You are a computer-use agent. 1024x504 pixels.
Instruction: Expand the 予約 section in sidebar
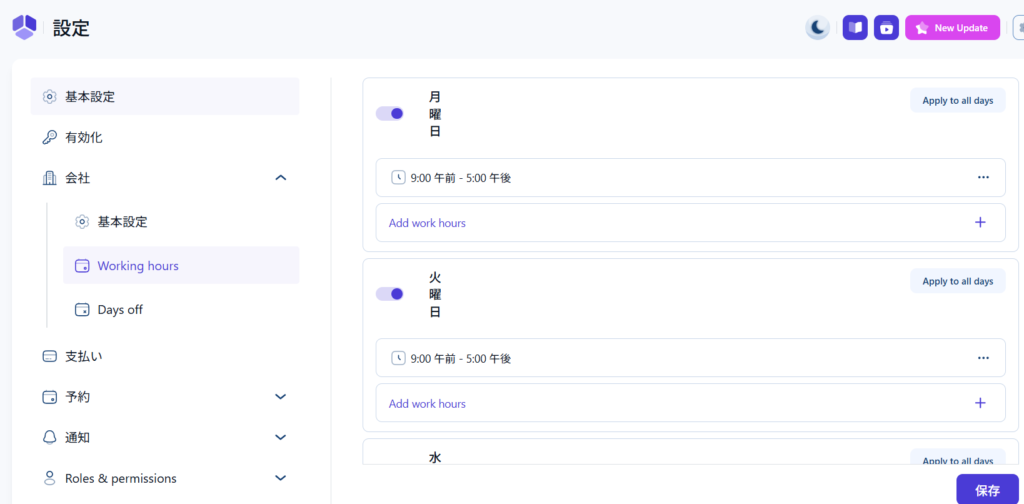280,397
